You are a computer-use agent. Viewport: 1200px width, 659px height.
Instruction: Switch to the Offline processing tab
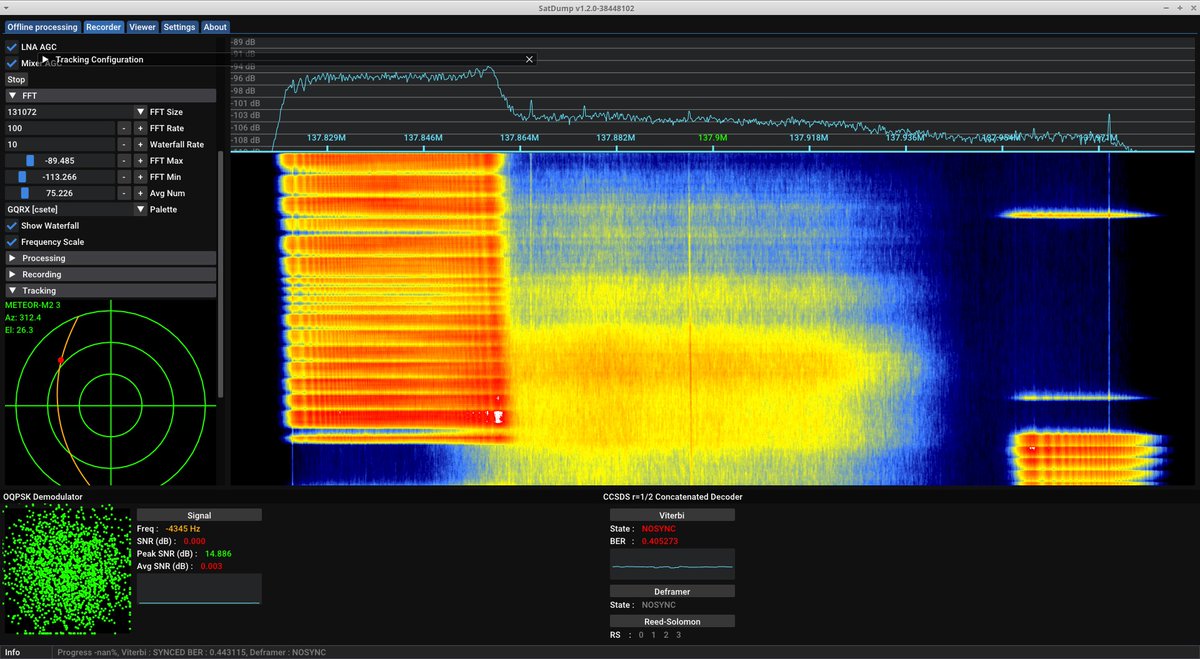(42, 27)
